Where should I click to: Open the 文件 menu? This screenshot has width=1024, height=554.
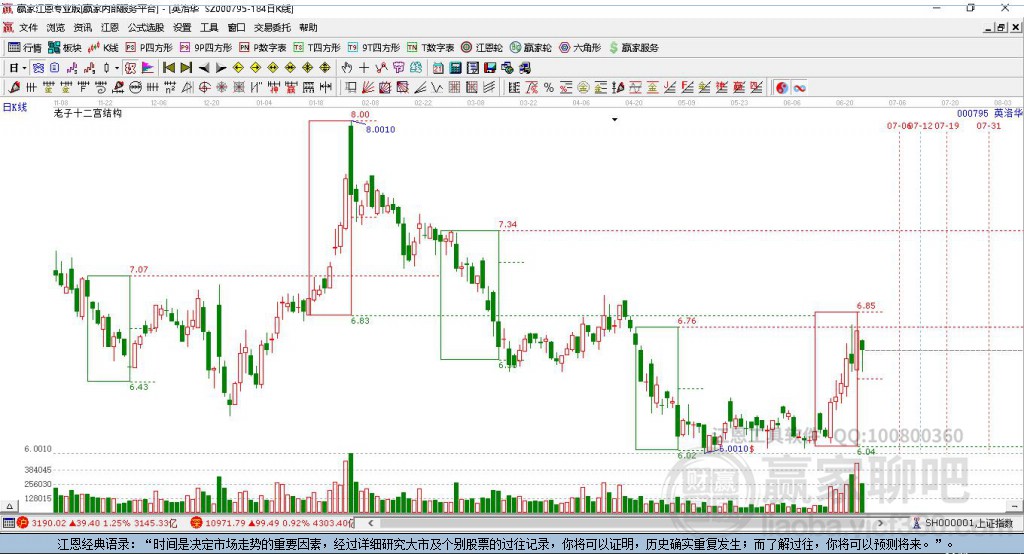28,27
